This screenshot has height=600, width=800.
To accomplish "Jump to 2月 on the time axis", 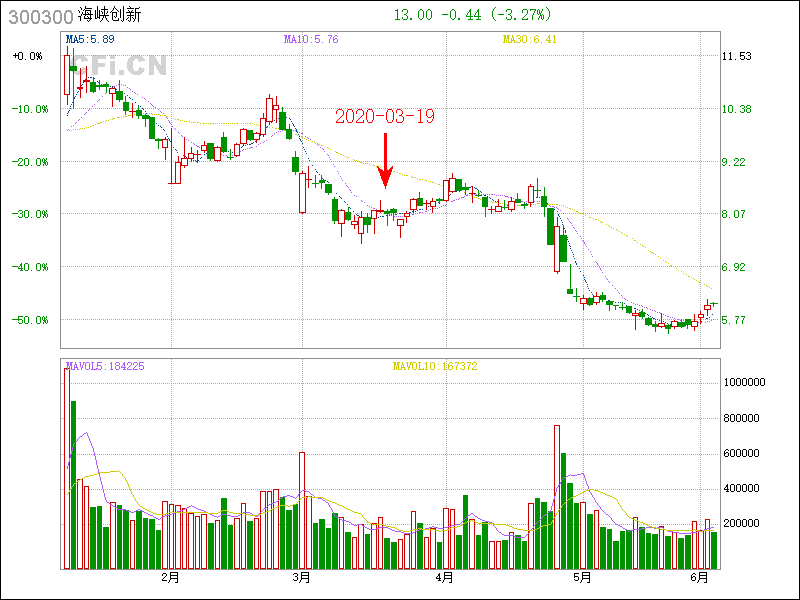I will 170,577.
